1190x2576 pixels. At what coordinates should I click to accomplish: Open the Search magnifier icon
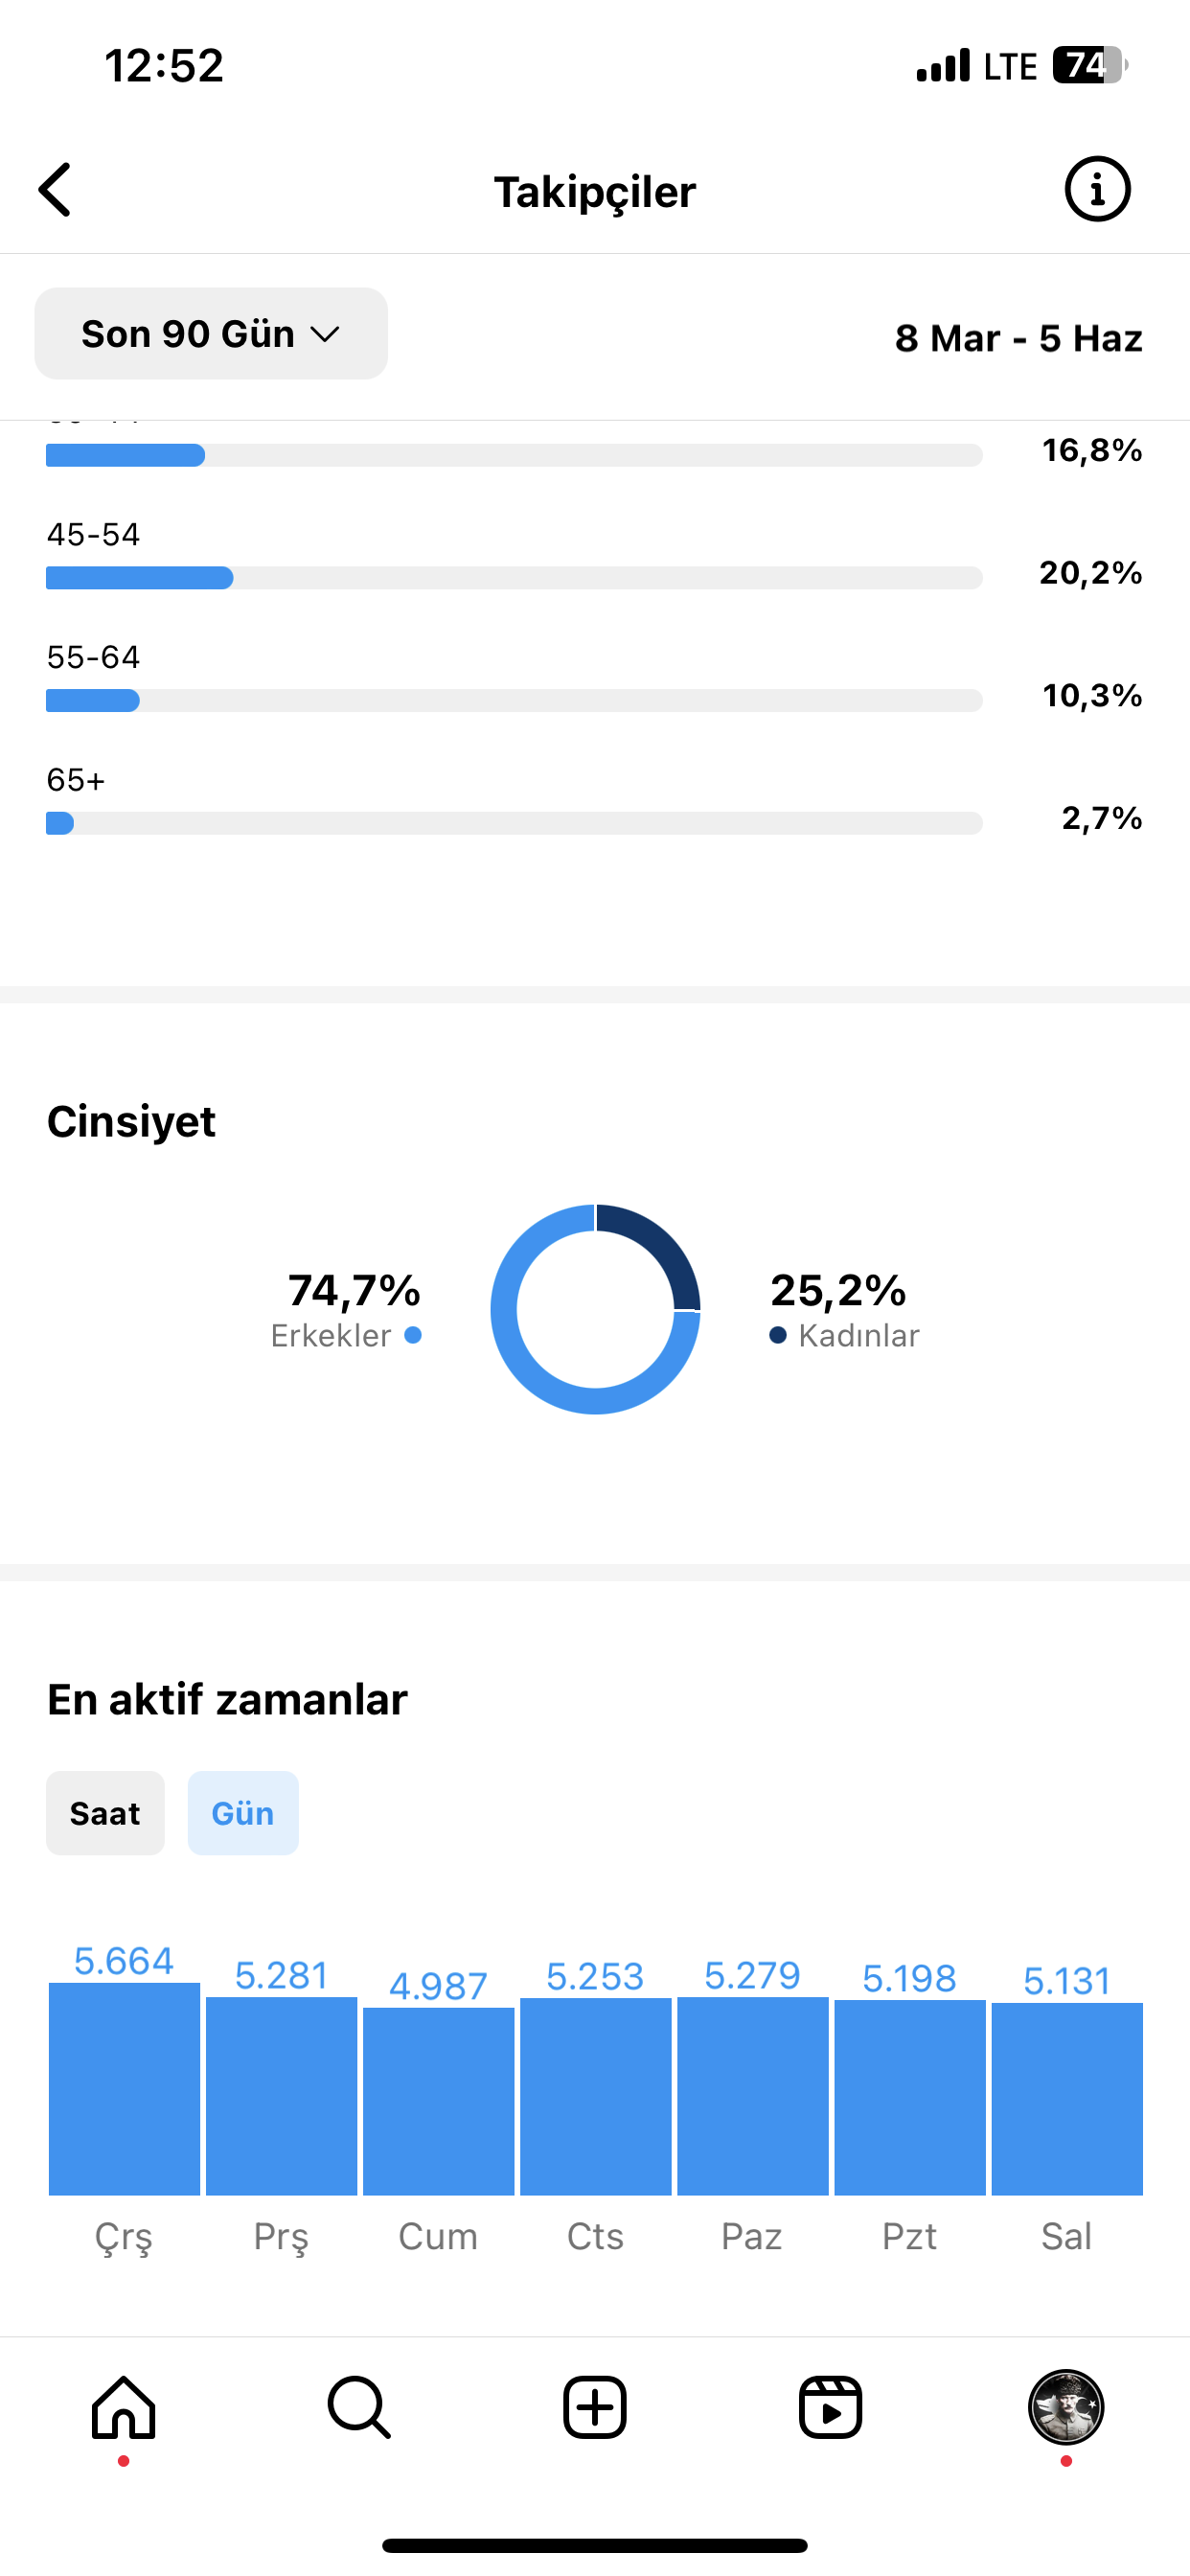coord(359,2407)
